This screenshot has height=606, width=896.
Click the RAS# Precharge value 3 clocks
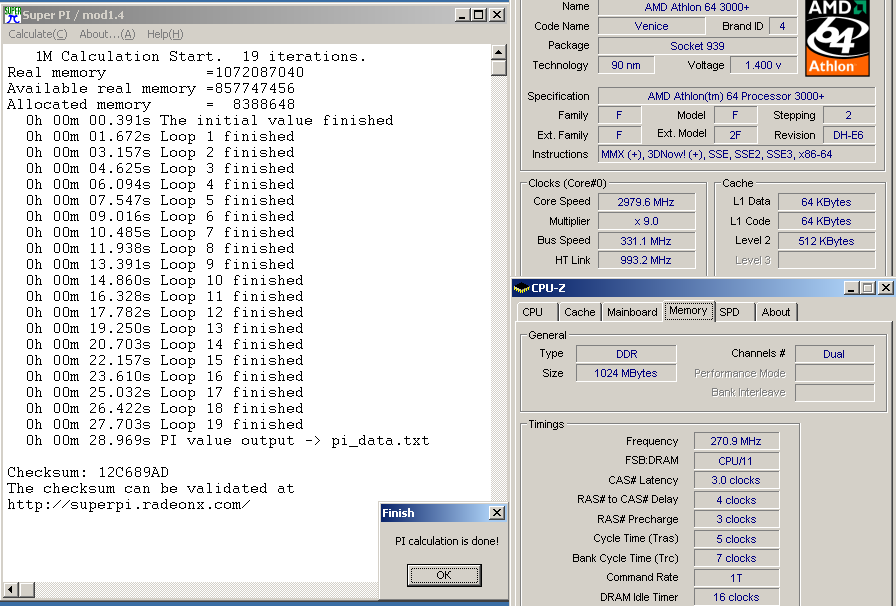coord(736,519)
